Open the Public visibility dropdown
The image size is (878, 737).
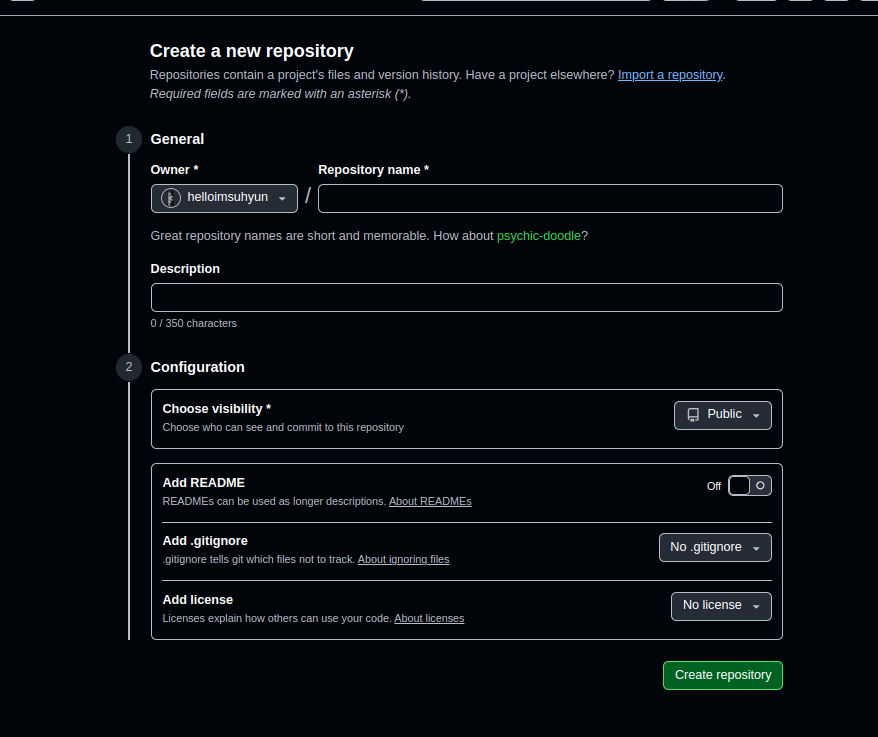(722, 415)
